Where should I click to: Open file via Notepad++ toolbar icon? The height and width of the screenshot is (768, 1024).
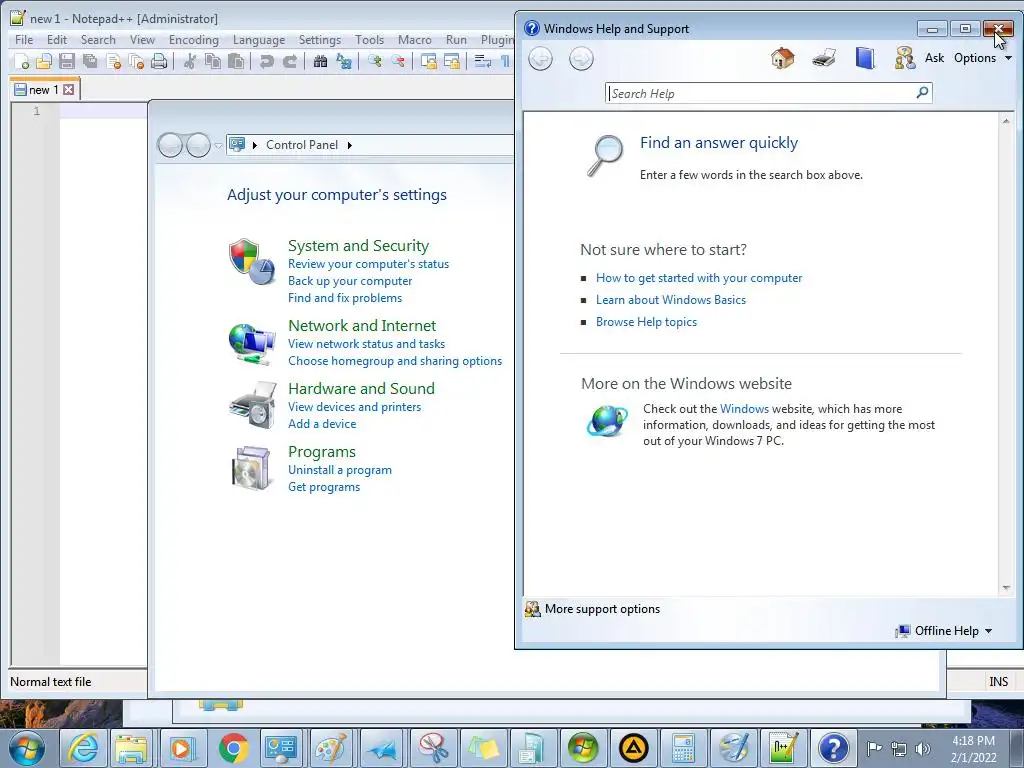click(44, 61)
